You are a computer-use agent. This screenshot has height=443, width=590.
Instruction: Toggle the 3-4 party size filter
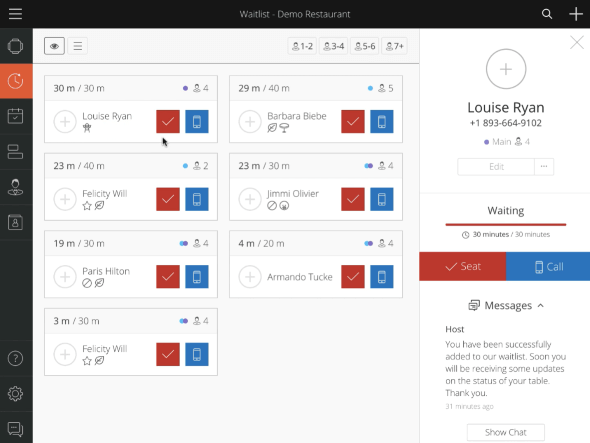point(334,46)
